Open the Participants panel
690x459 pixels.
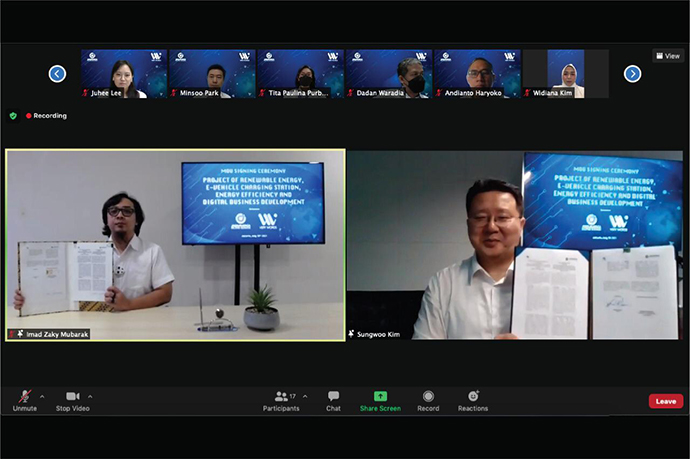point(281,399)
